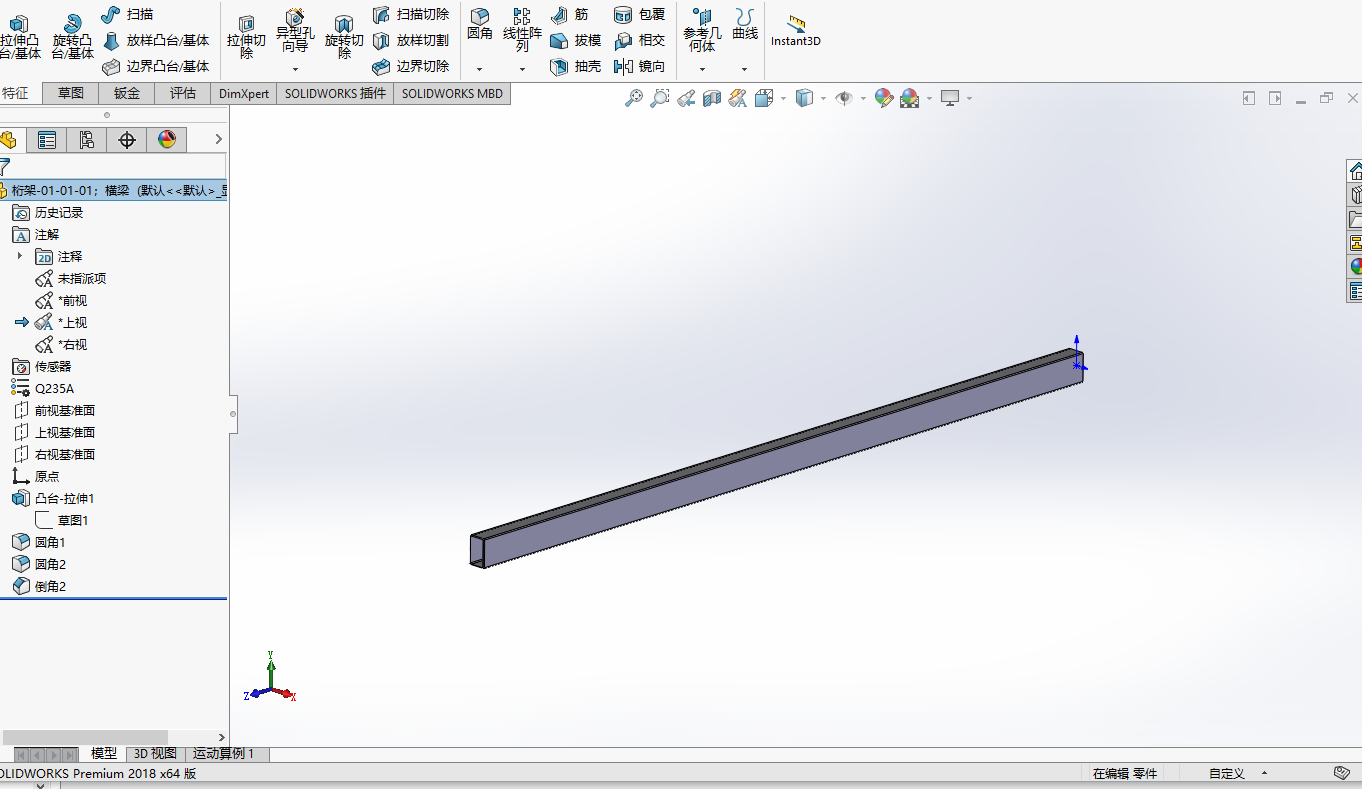
Task: Select the 草图1 sketch in the tree
Action: [62, 520]
